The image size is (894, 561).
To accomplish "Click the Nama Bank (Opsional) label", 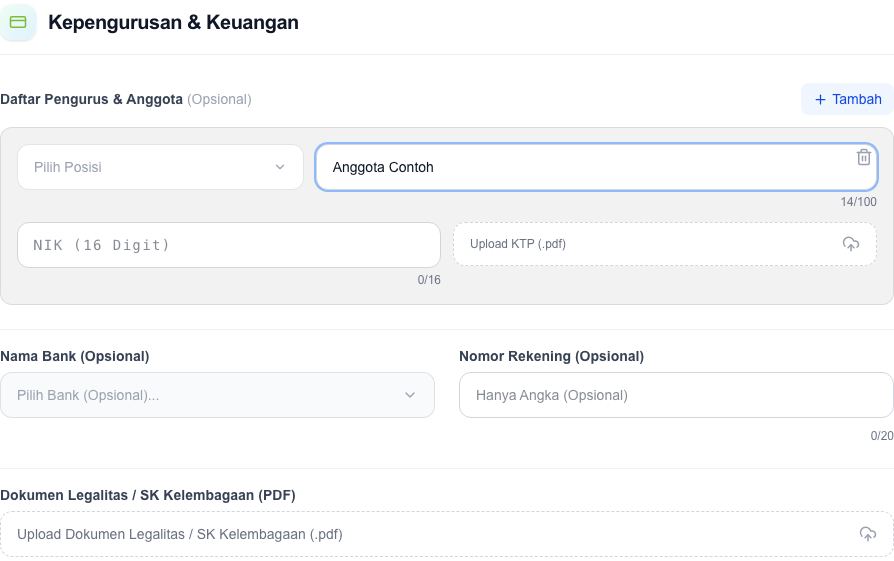I will [x=75, y=356].
